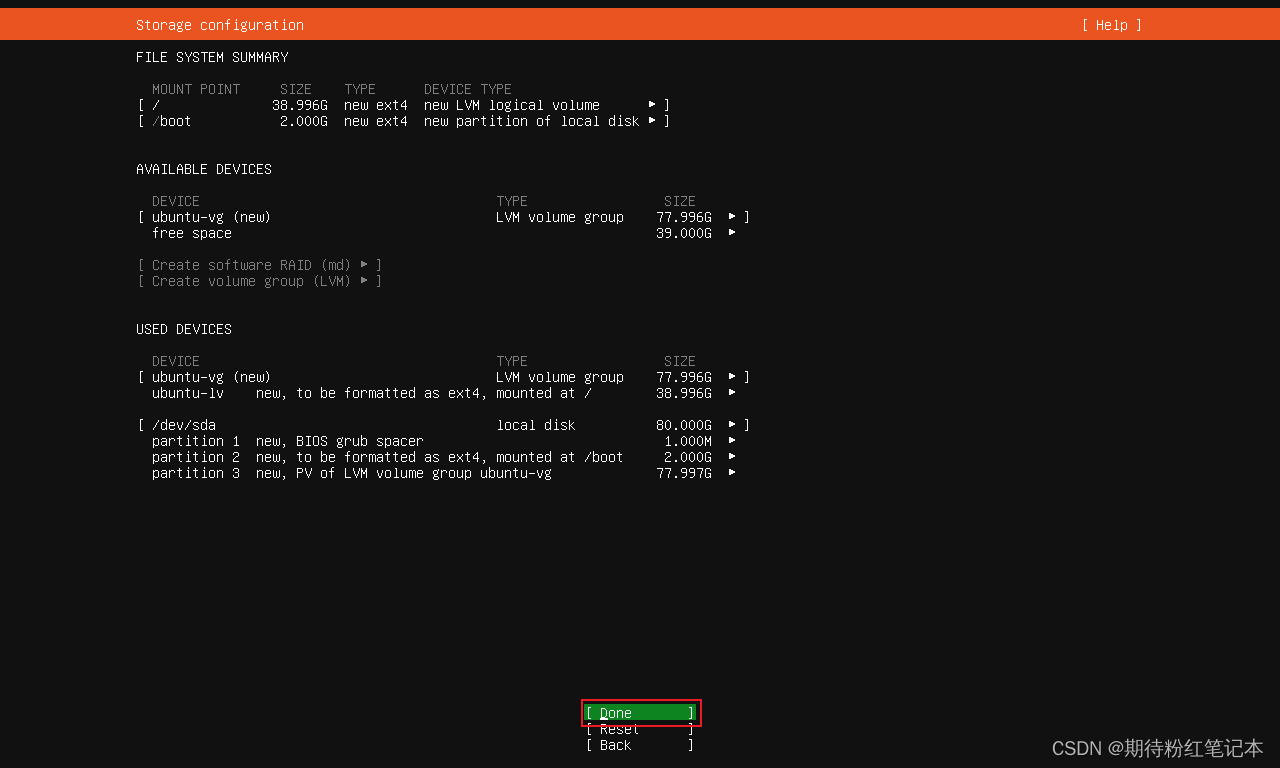Open arrow menu for /dev/sda local disk
The width and height of the screenshot is (1280, 768).
tap(732, 425)
